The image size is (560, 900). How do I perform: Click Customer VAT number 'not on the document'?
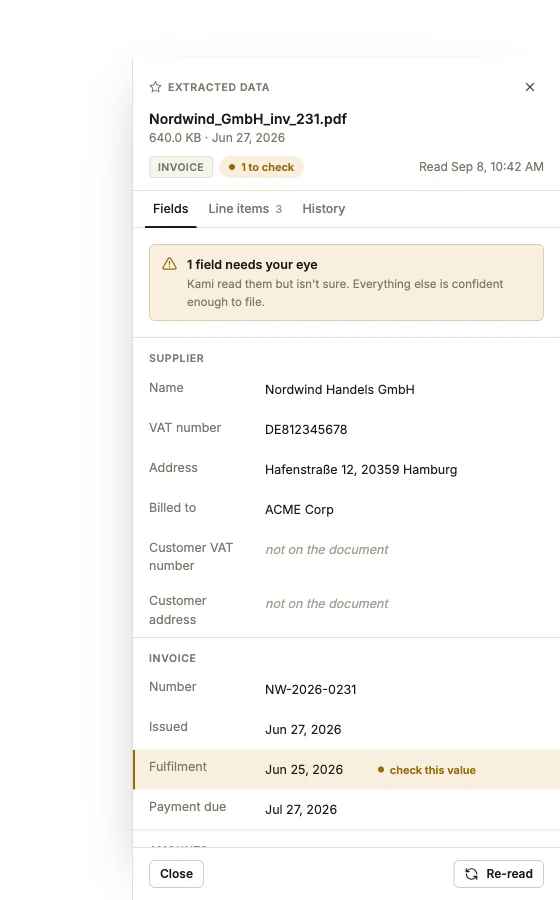pyautogui.click(x=326, y=550)
